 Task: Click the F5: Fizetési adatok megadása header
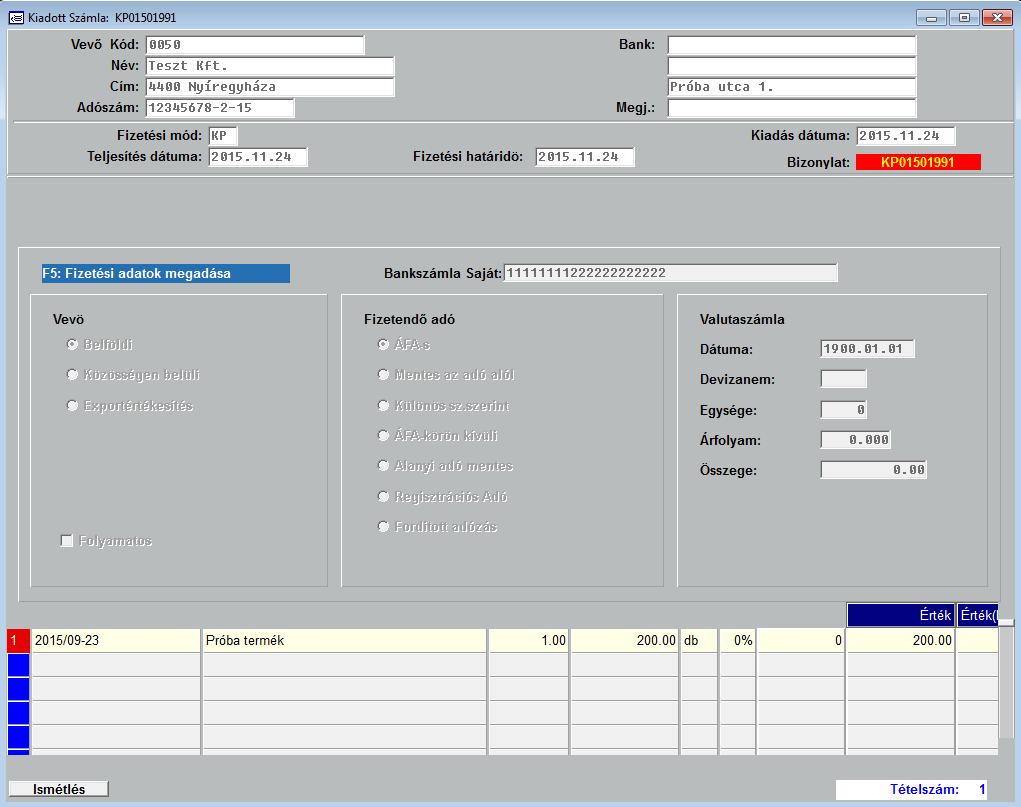[166, 274]
